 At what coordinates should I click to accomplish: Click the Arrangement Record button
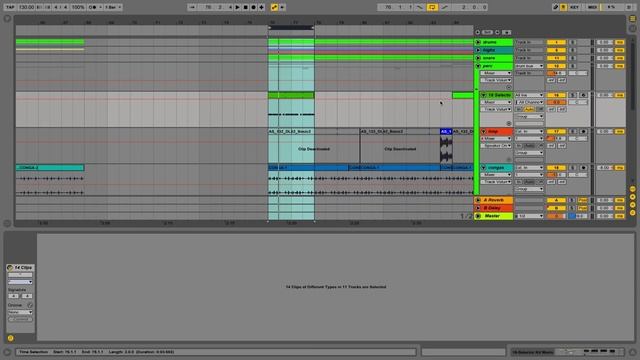[x=253, y=7]
